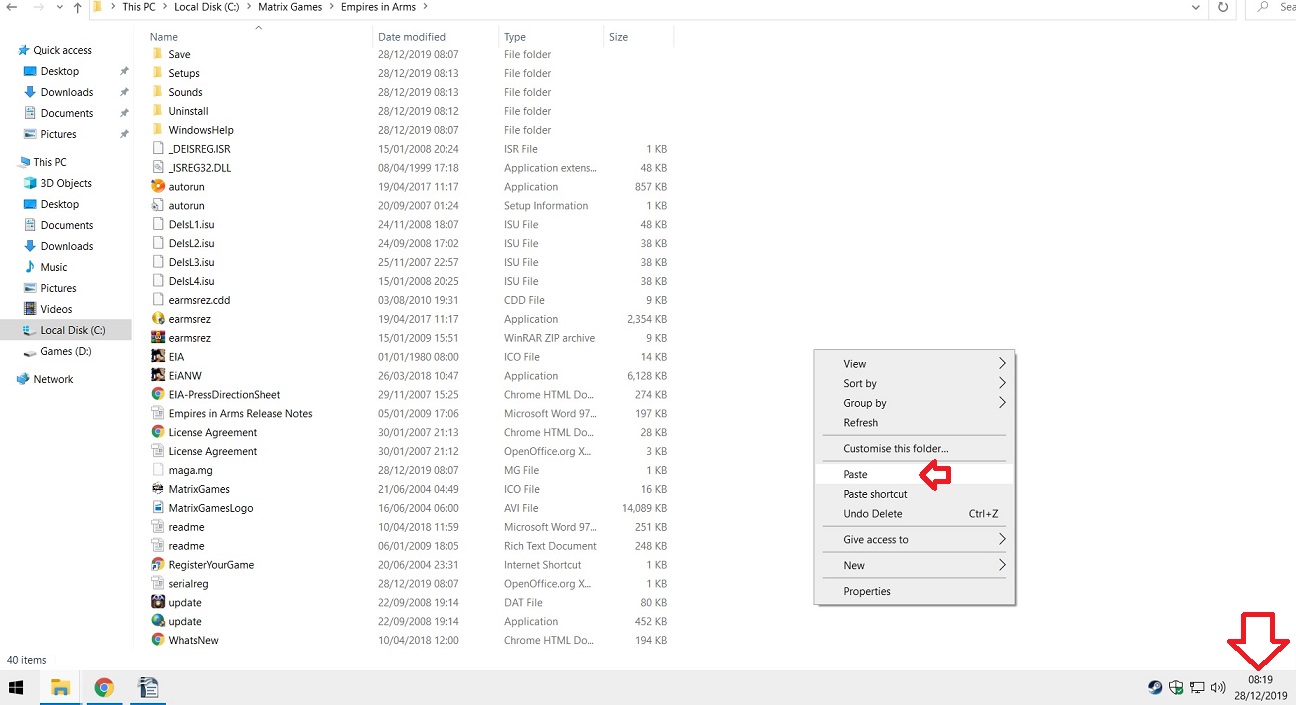The height and width of the screenshot is (705, 1296).
Task: Open Music in the navigation pane
Action: pos(54,267)
